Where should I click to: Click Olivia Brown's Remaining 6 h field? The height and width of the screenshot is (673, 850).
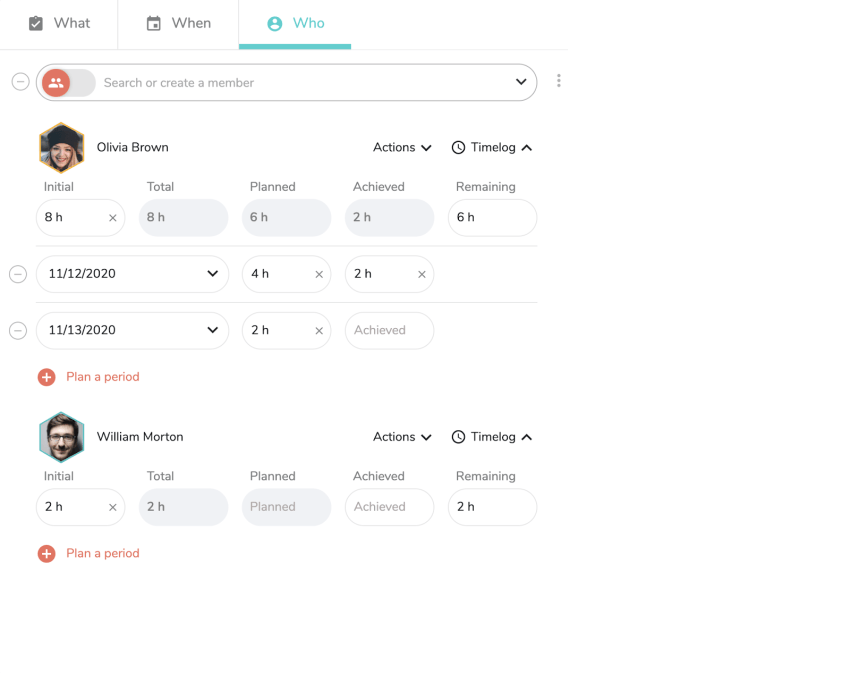[x=492, y=217]
